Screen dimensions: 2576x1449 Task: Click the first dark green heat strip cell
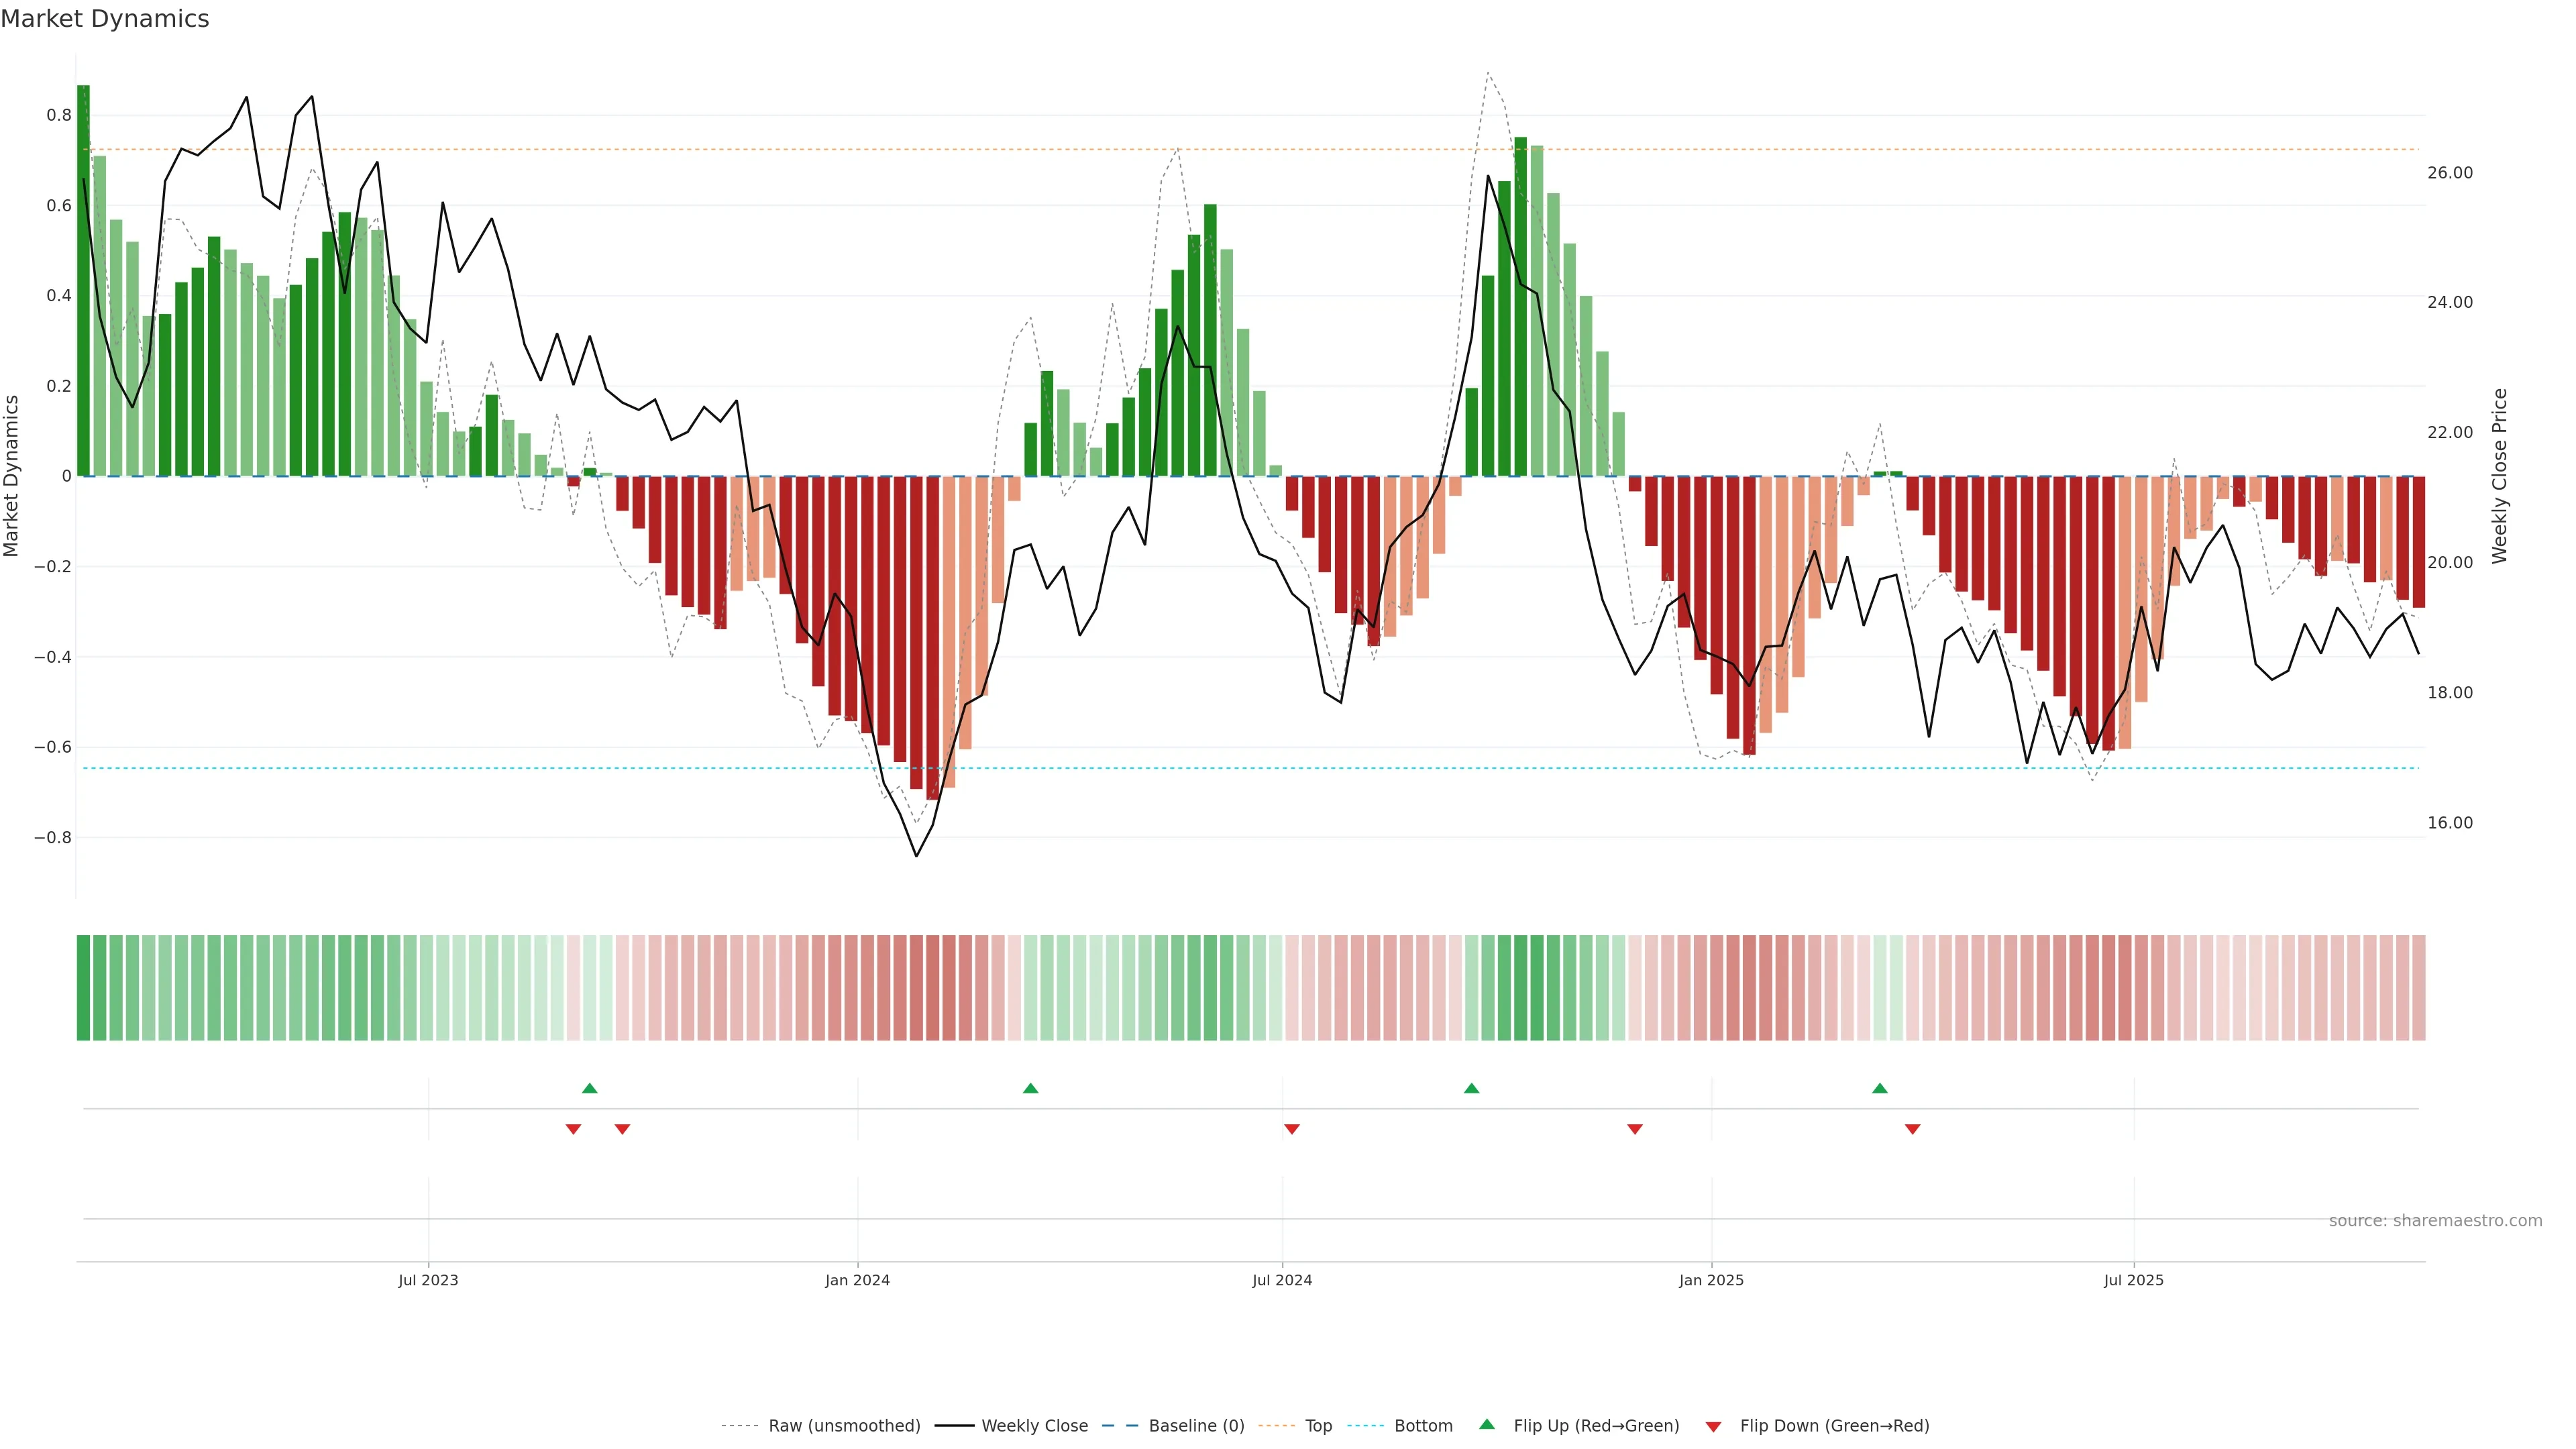[83, 988]
